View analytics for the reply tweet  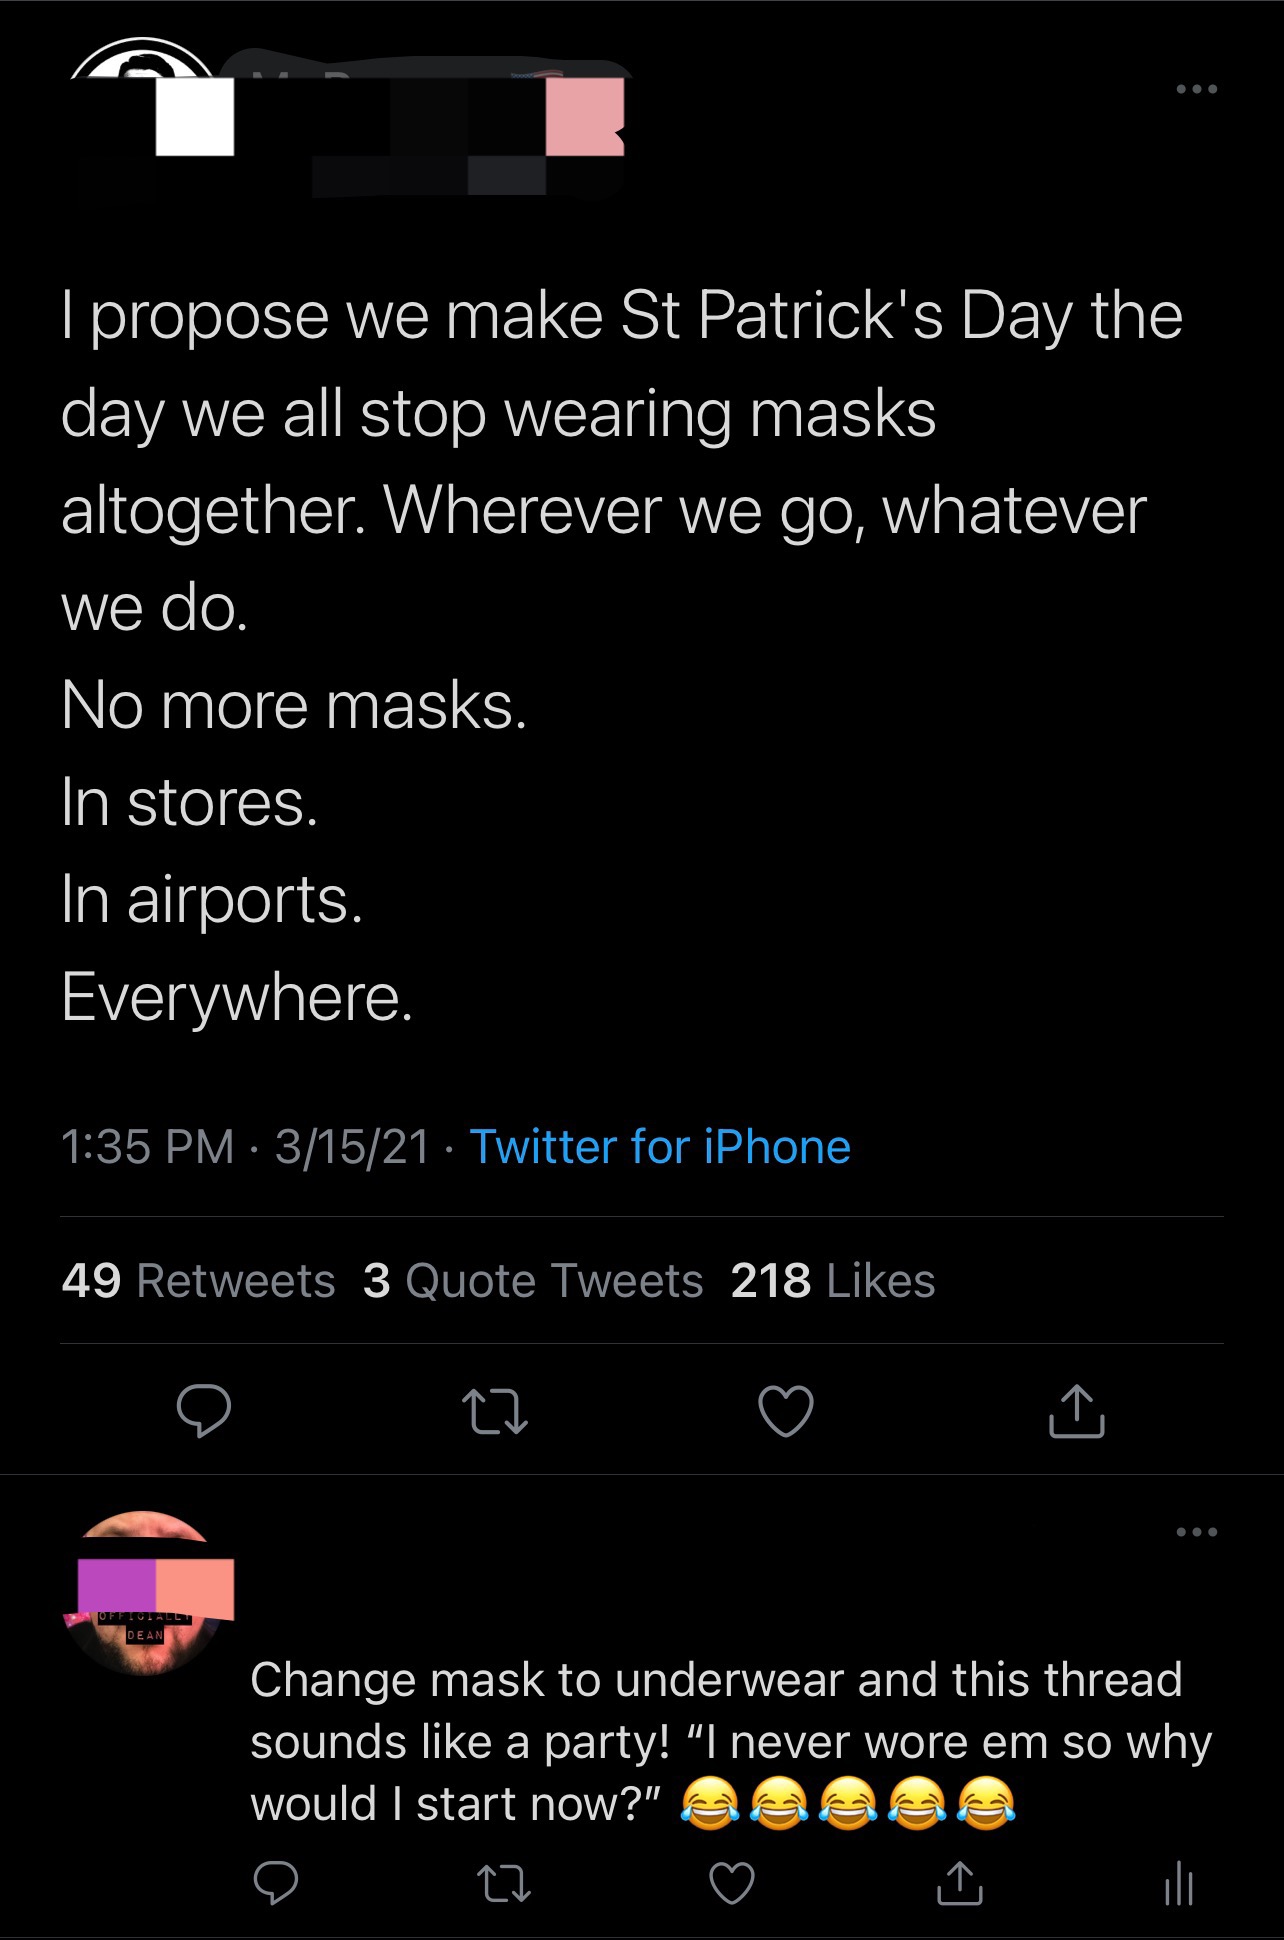pos(1179,1883)
